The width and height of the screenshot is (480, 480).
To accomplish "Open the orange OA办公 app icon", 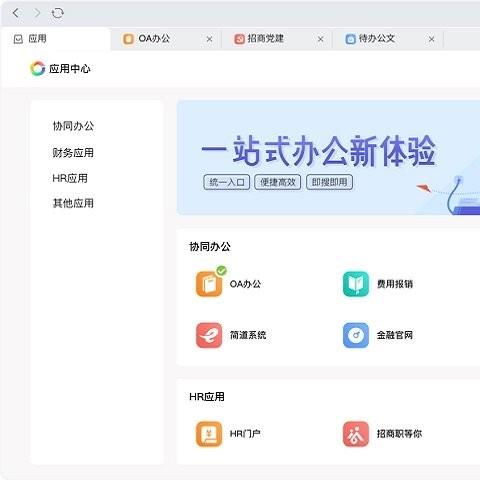I will [x=209, y=284].
